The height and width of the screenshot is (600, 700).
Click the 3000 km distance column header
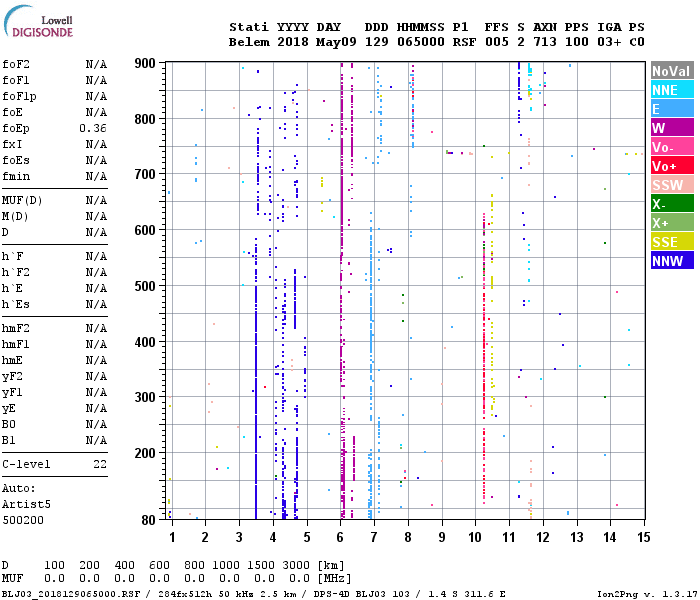tap(296, 565)
